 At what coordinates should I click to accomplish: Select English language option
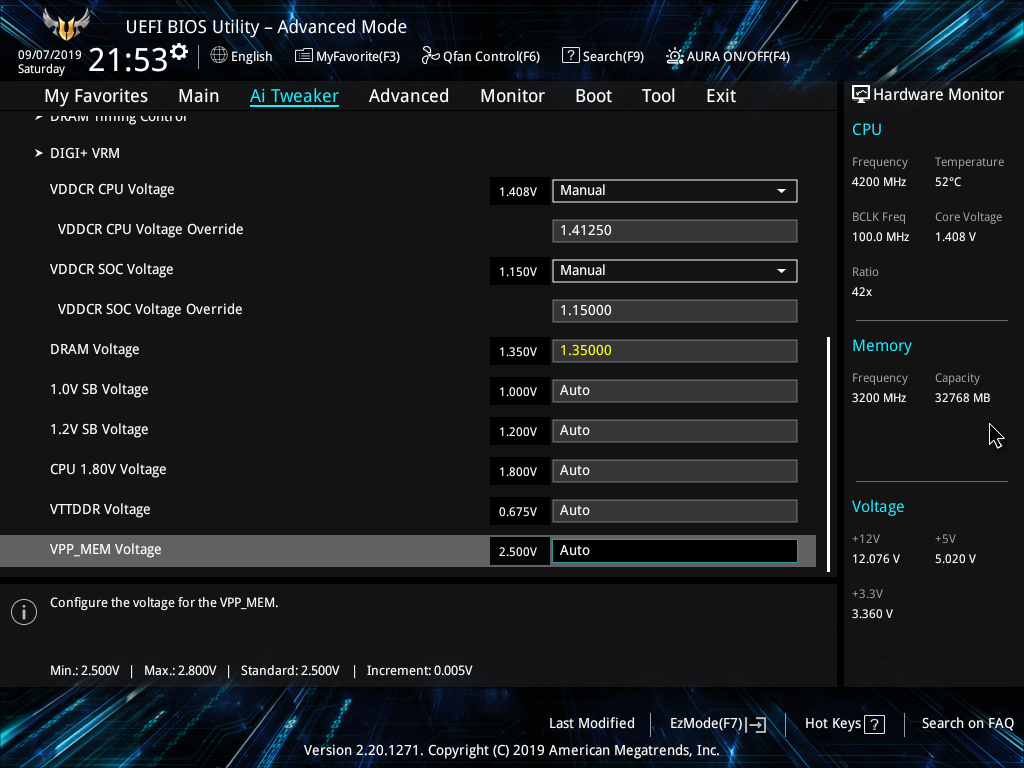click(x=251, y=57)
